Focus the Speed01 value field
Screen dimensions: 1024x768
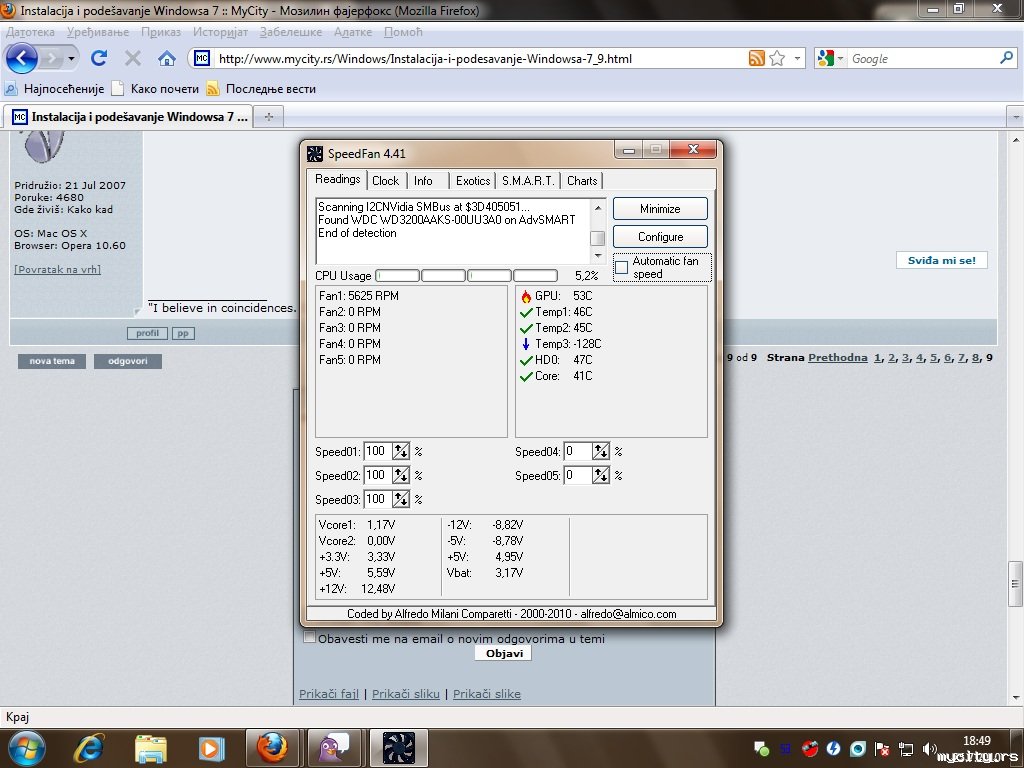point(377,451)
